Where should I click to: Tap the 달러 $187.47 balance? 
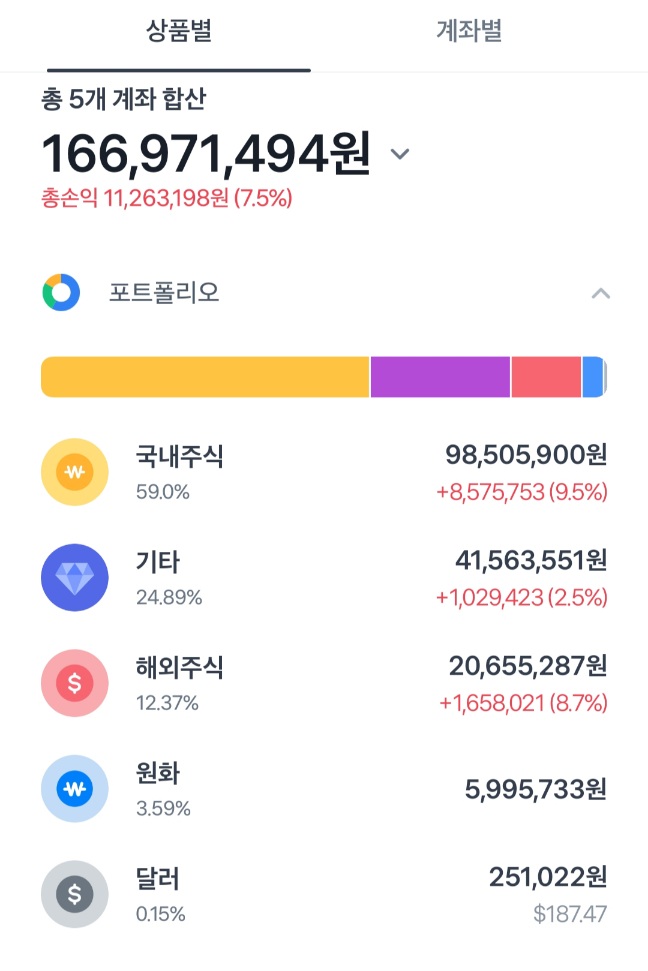570,914
